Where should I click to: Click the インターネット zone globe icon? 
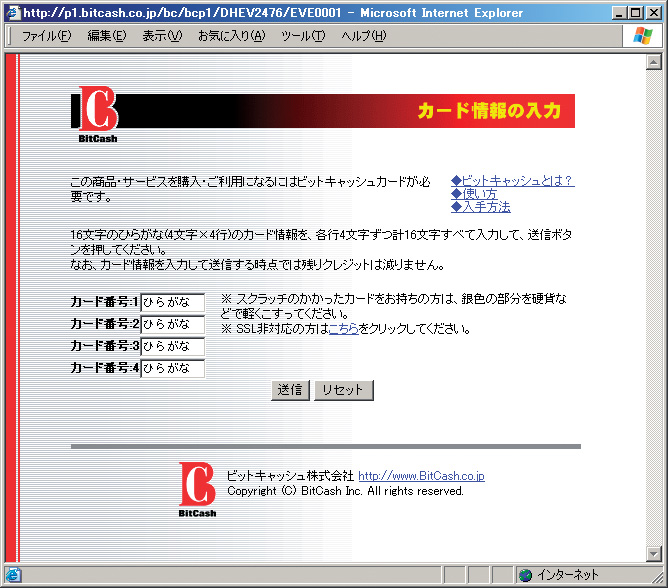tap(526, 575)
